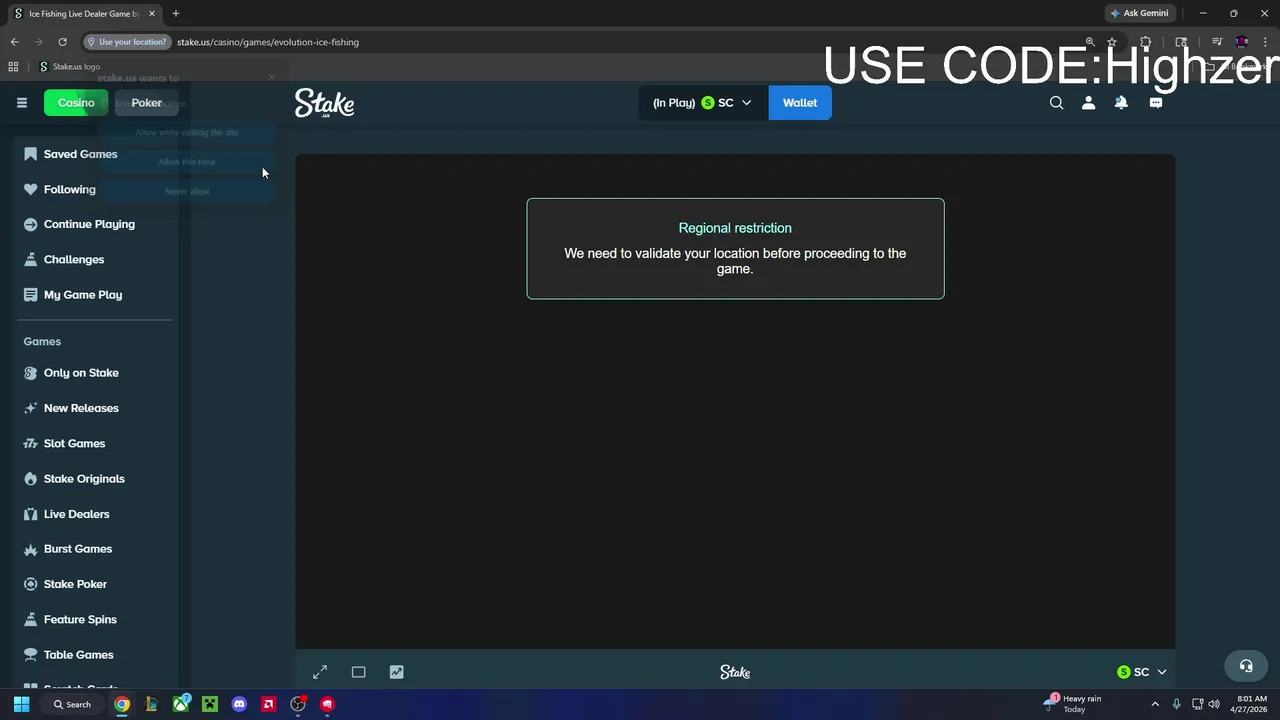This screenshot has width=1280, height=720.
Task: Open the notifications bell
Action: [x=1121, y=103]
